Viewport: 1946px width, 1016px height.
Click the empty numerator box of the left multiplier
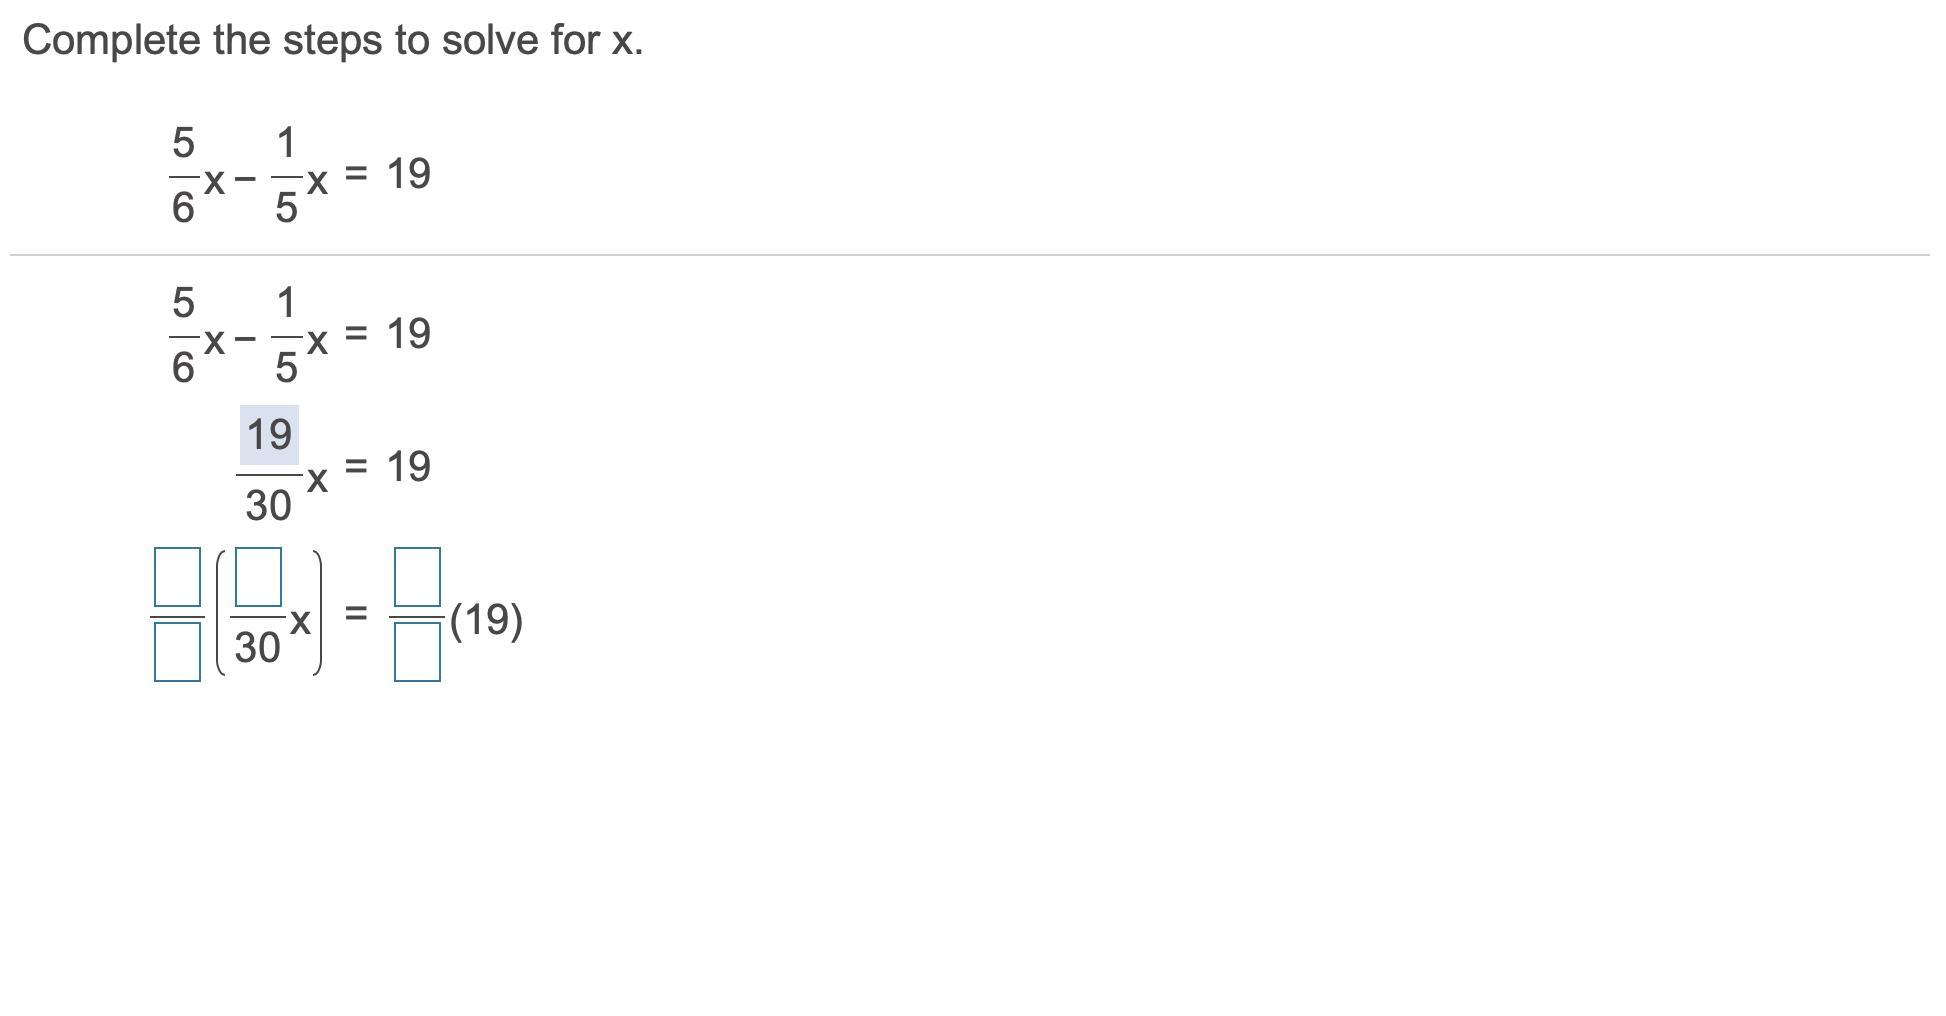(x=177, y=577)
